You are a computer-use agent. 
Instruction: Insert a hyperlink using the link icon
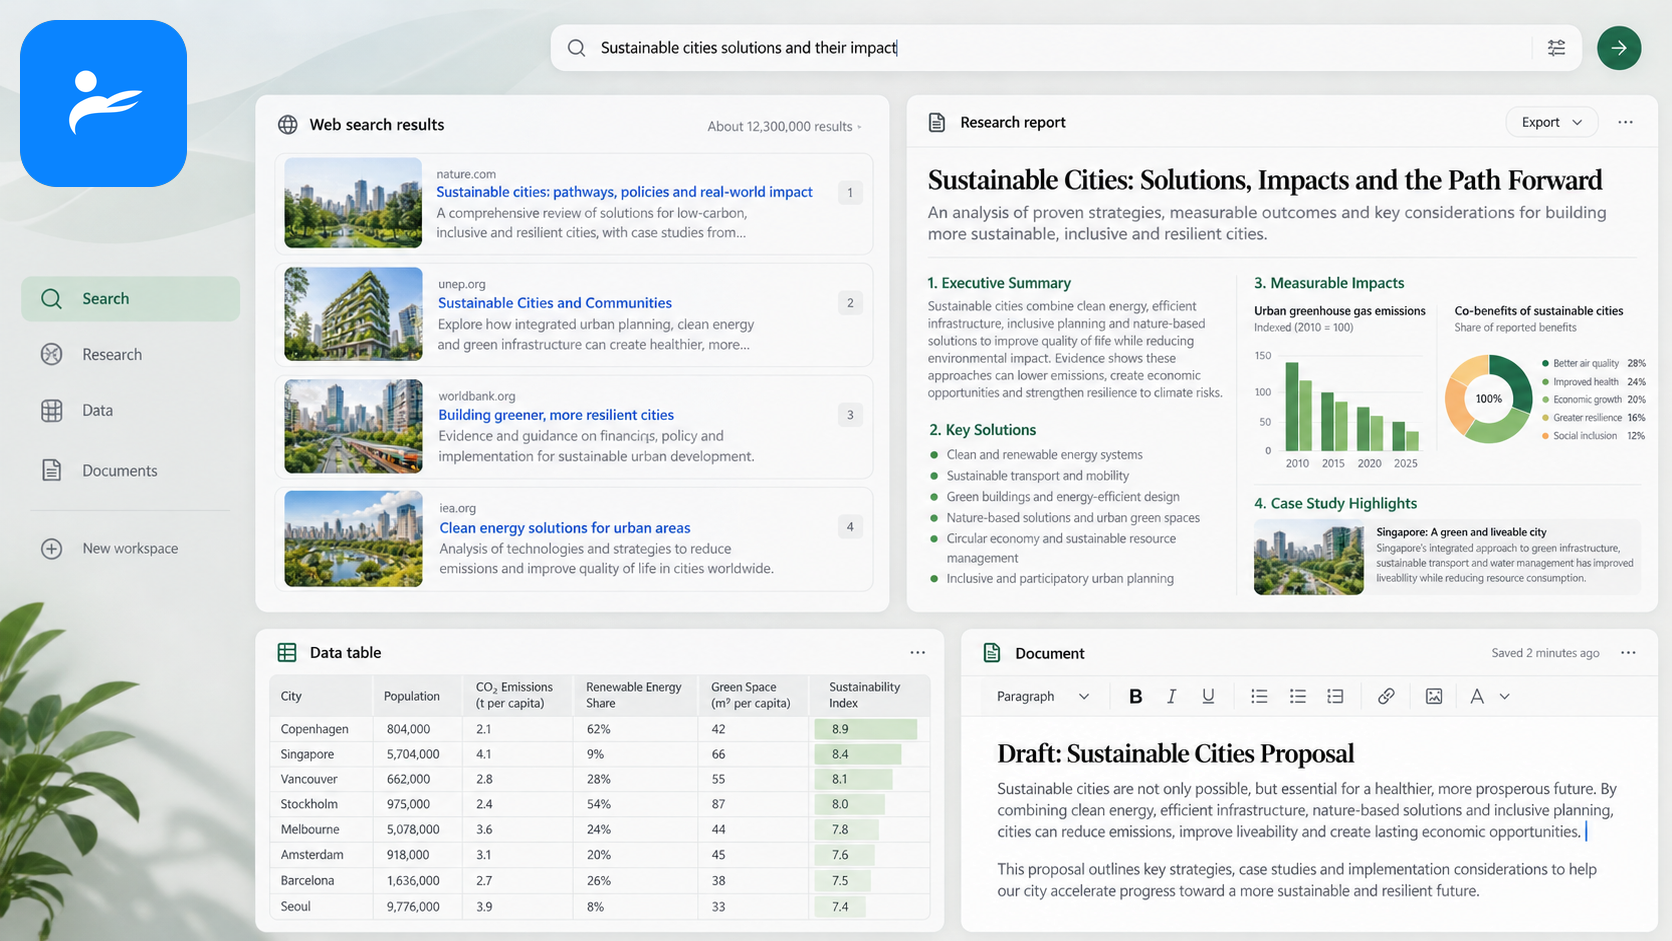1386,696
